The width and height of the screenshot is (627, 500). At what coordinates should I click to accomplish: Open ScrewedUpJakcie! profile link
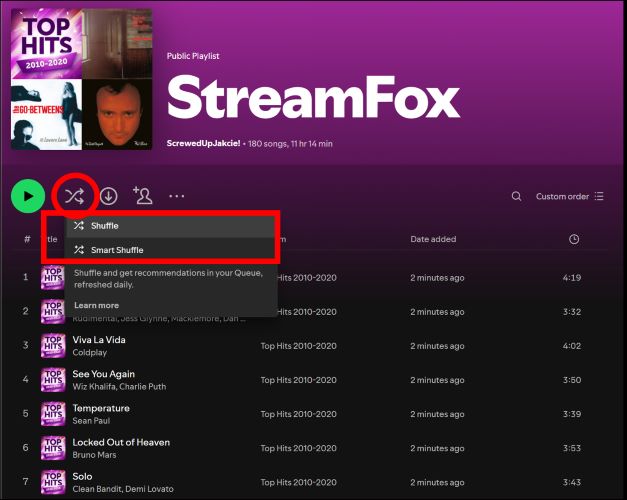tap(204, 143)
